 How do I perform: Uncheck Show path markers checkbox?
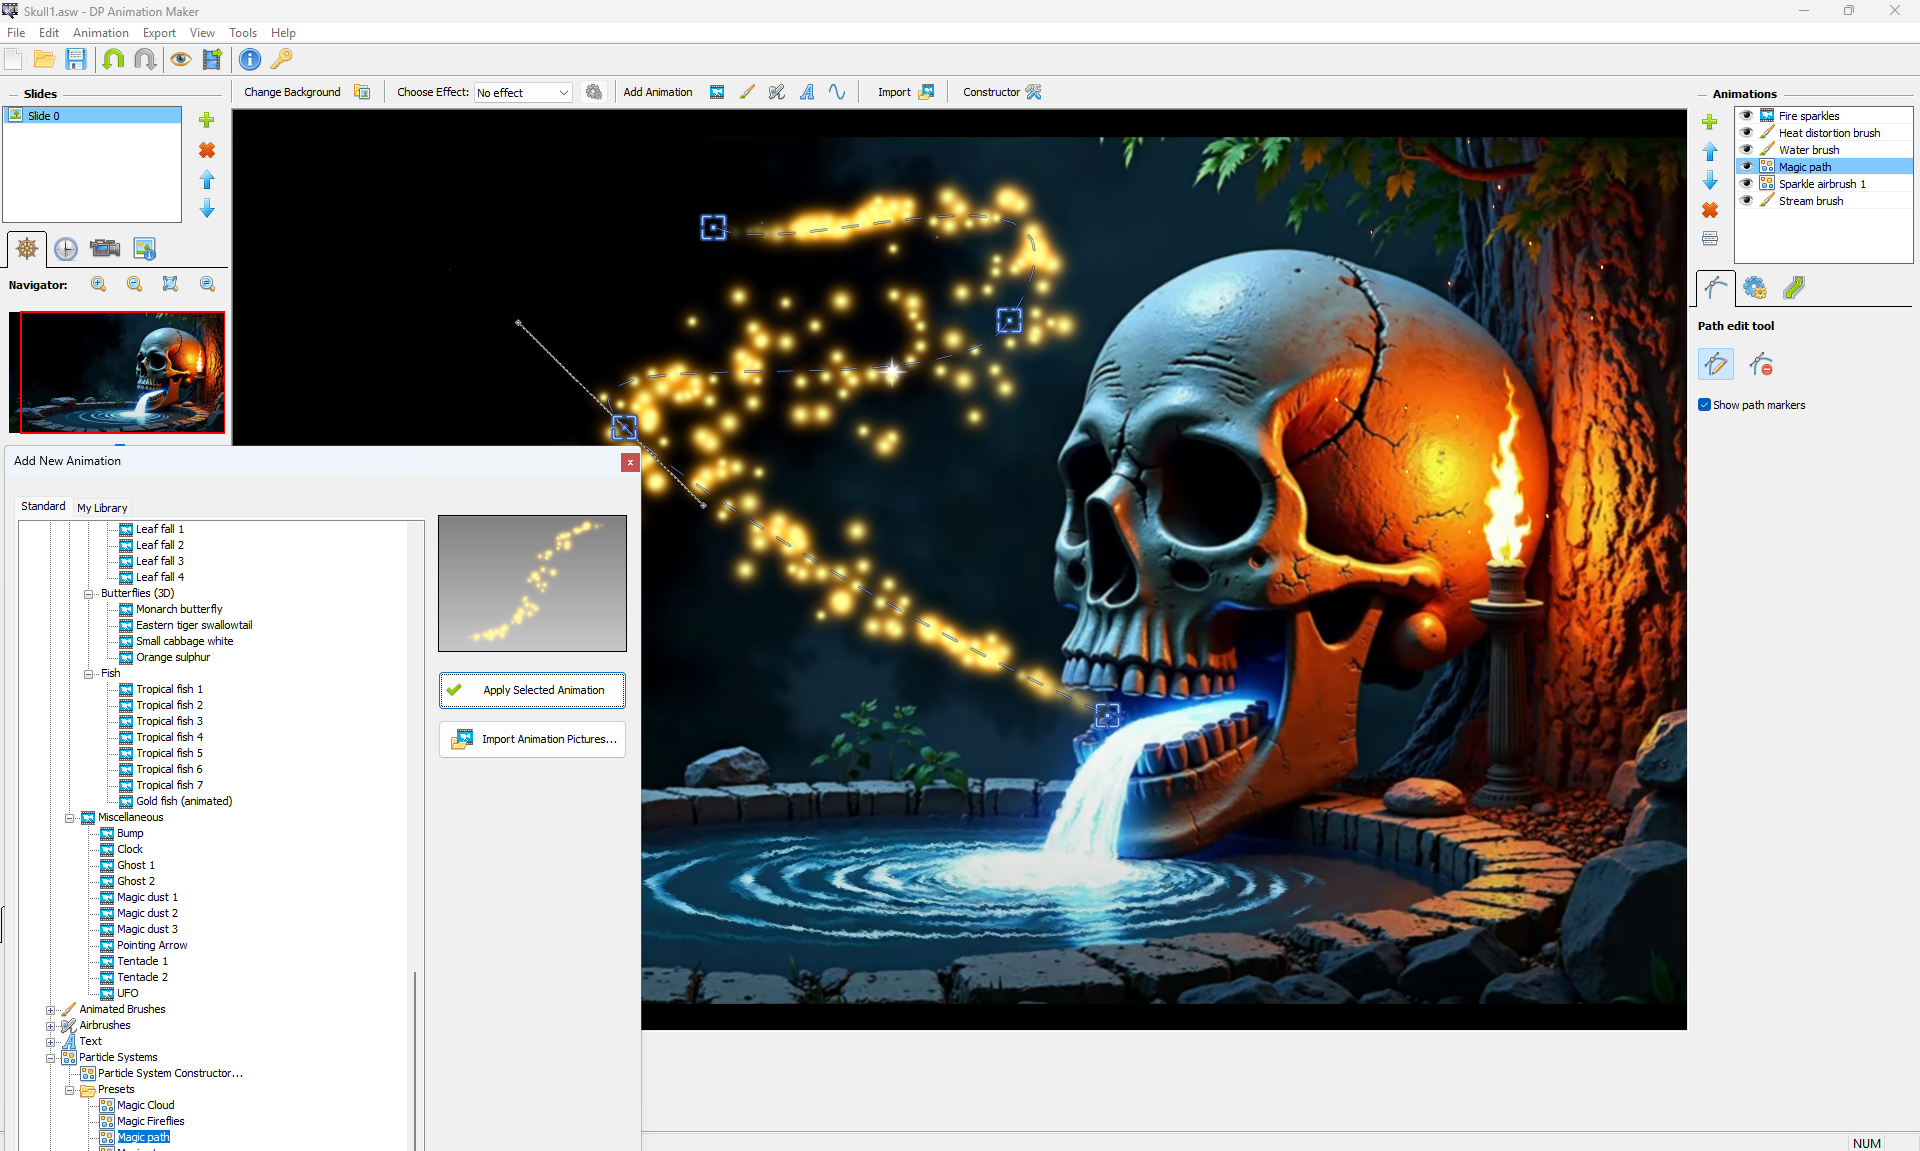coord(1704,405)
